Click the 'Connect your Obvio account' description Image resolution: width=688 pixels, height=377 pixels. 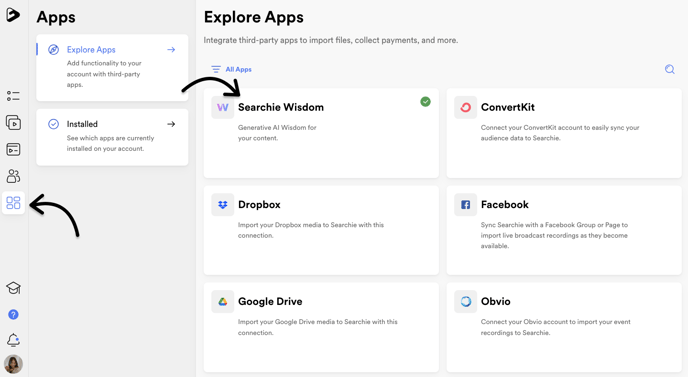[x=555, y=327]
